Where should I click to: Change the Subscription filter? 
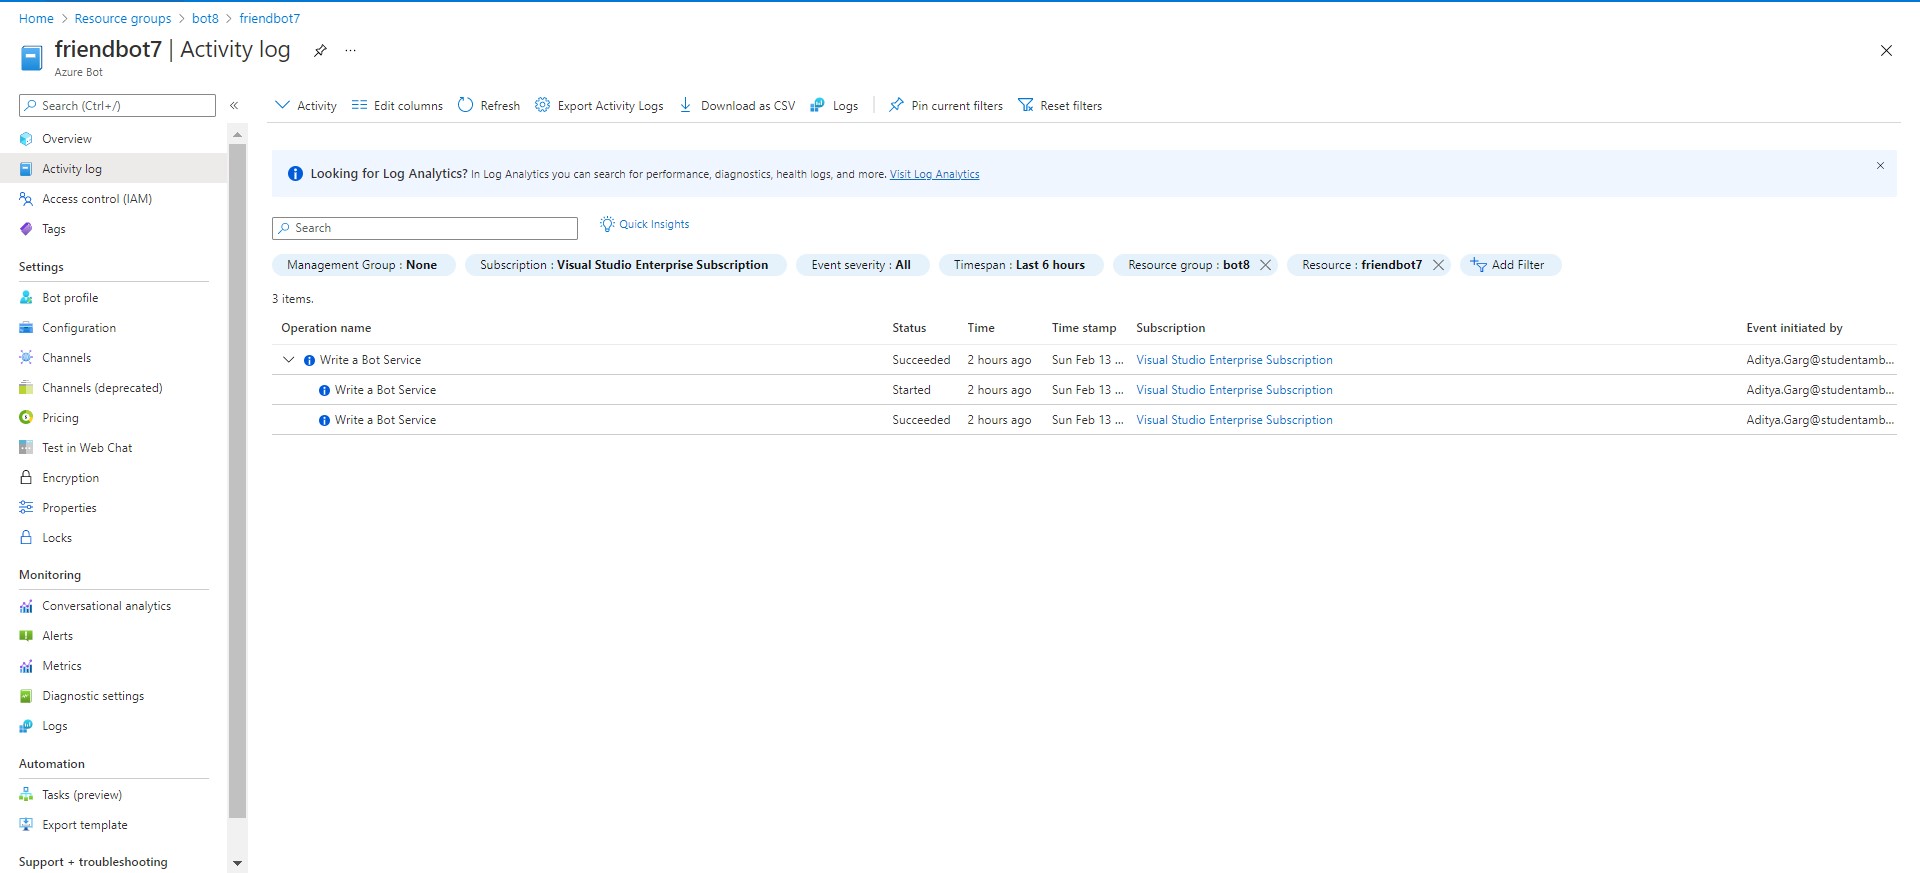(x=625, y=265)
